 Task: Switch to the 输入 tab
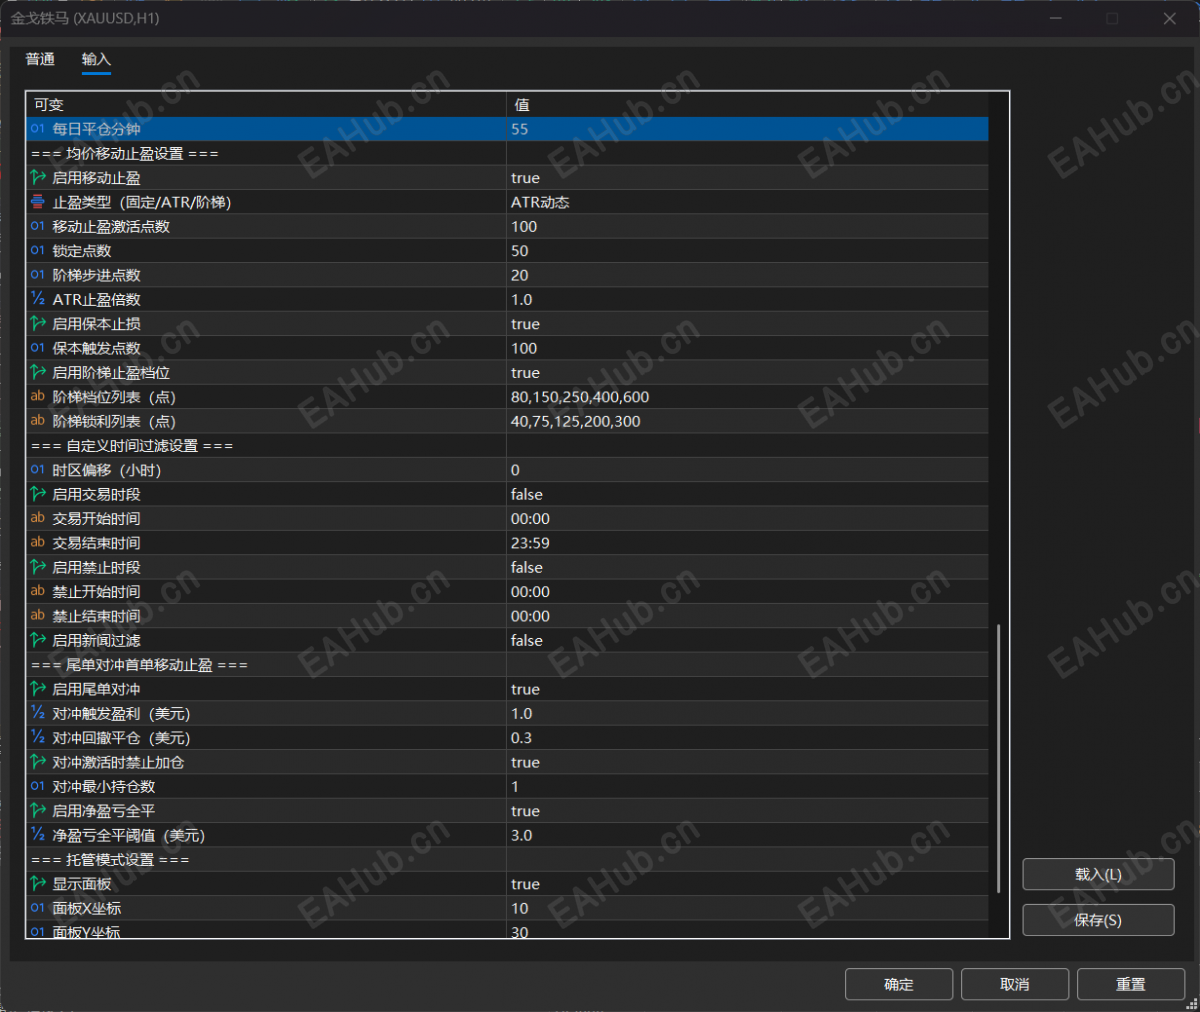pyautogui.click(x=96, y=60)
